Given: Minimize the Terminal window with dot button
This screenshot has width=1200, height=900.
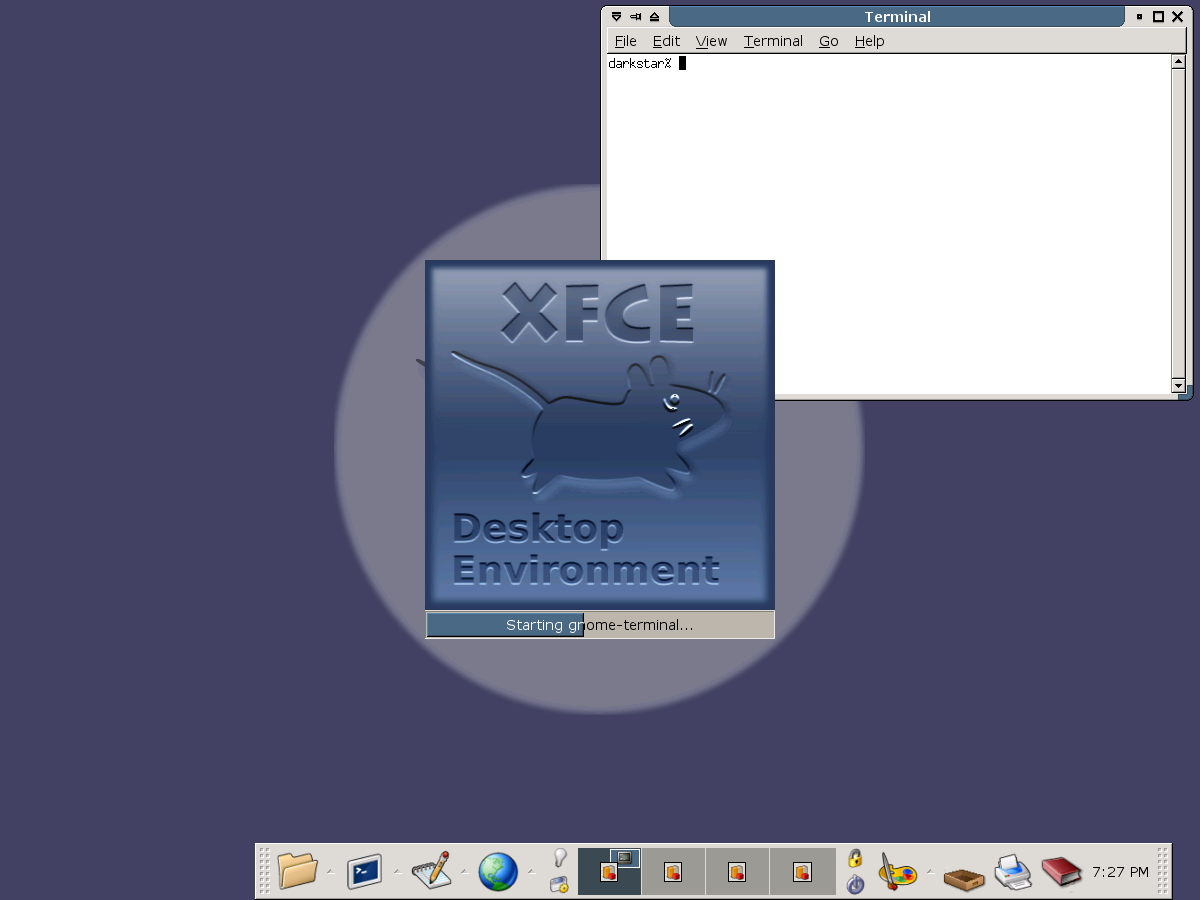Looking at the screenshot, I should [x=1139, y=16].
